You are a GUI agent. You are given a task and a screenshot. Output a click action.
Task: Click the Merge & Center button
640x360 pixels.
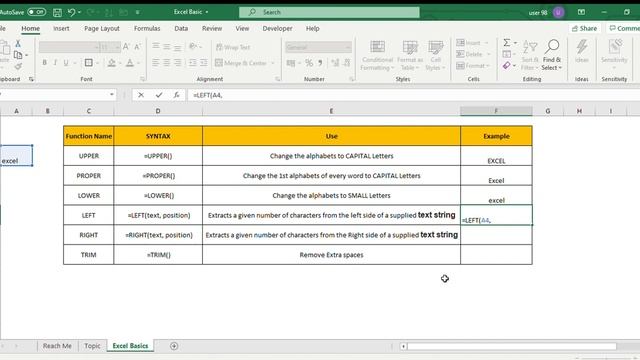tap(241, 63)
